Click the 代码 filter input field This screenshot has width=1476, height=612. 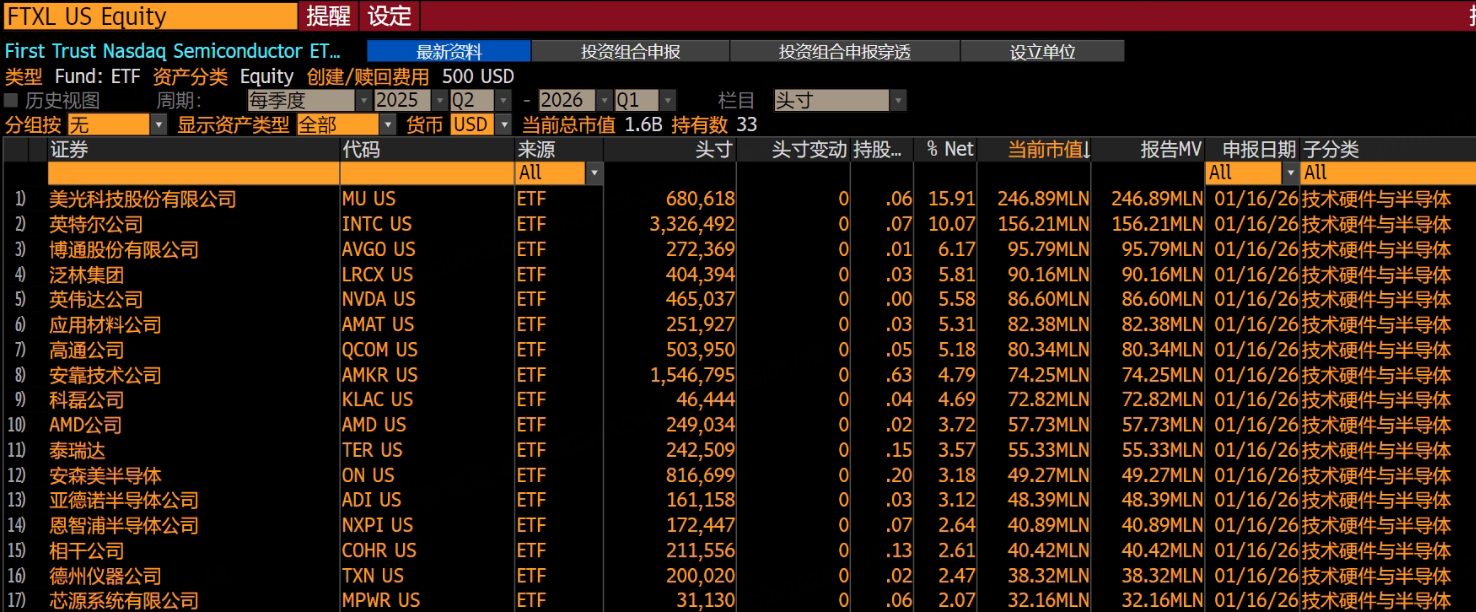click(x=426, y=173)
